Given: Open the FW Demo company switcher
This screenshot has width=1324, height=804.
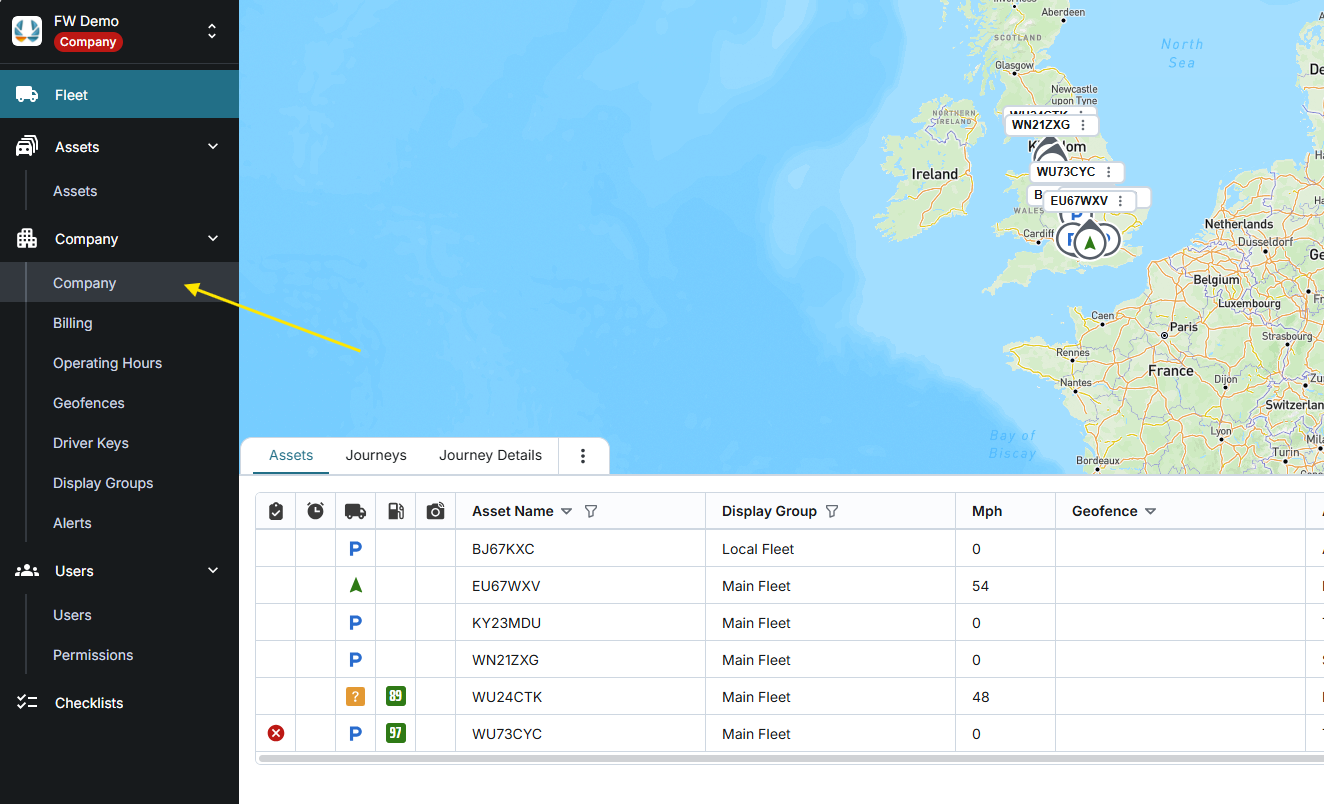Looking at the screenshot, I should tap(211, 31).
